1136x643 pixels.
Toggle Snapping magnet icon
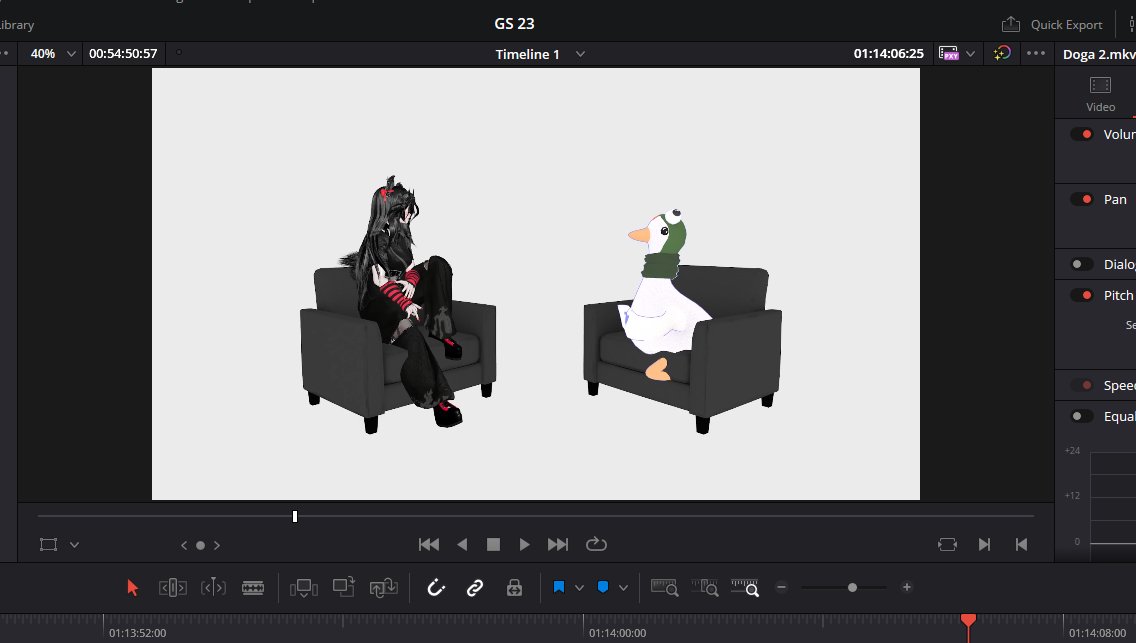pos(435,587)
